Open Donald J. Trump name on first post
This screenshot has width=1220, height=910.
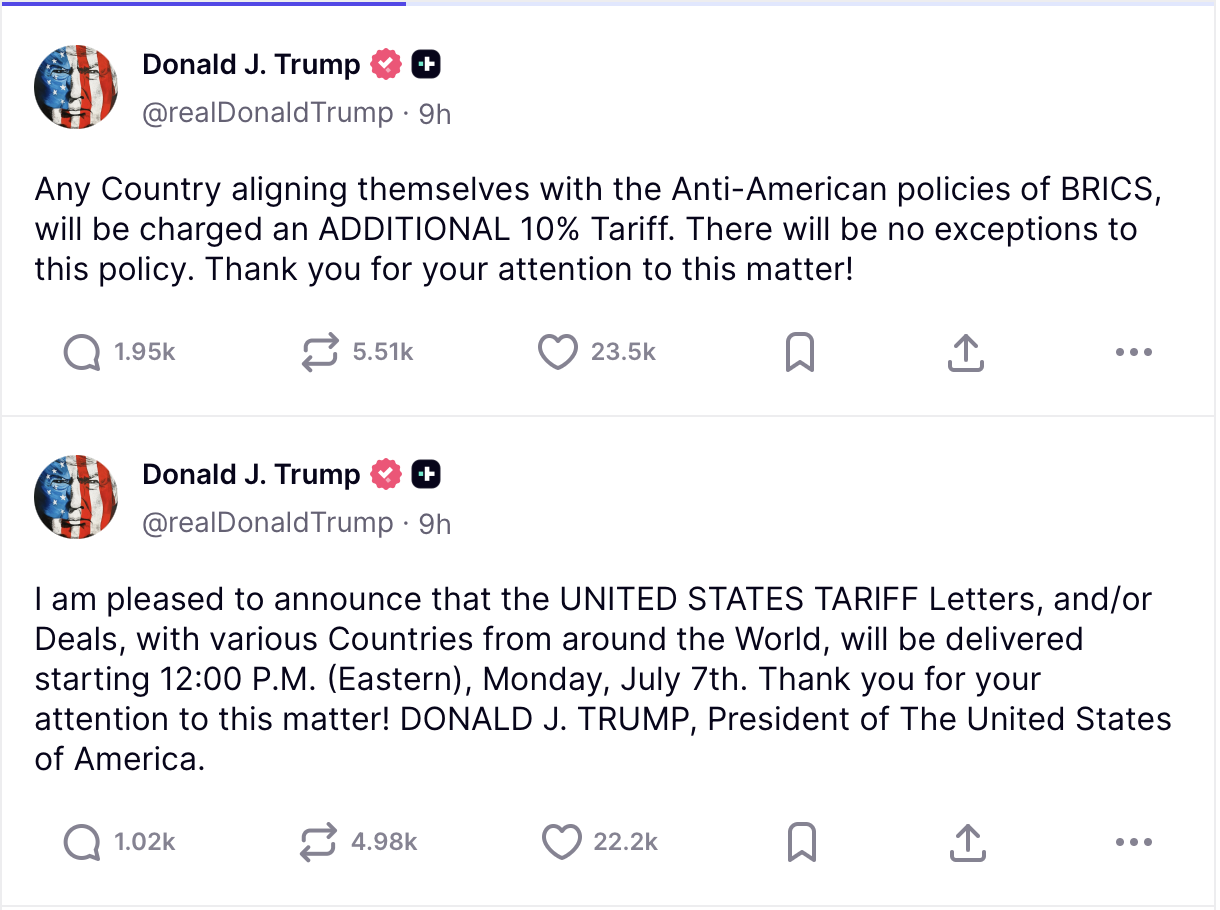click(251, 65)
